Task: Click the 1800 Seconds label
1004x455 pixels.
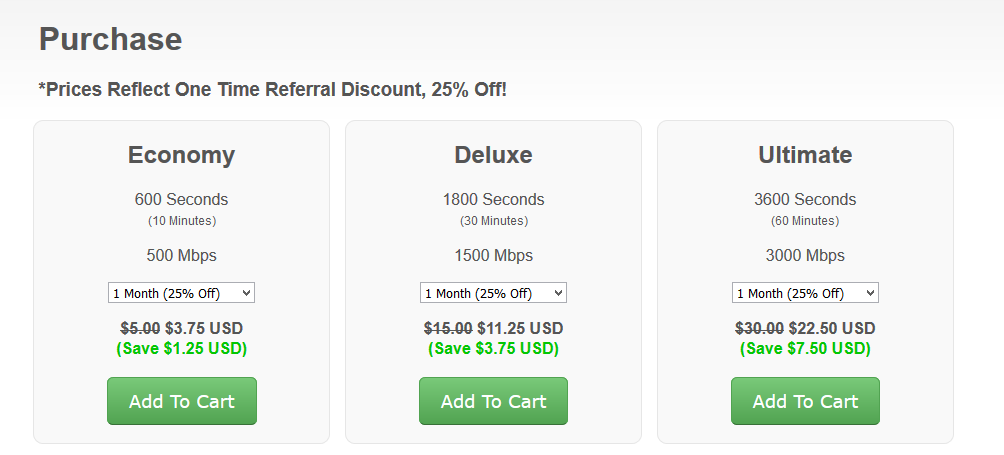Action: tap(493, 199)
